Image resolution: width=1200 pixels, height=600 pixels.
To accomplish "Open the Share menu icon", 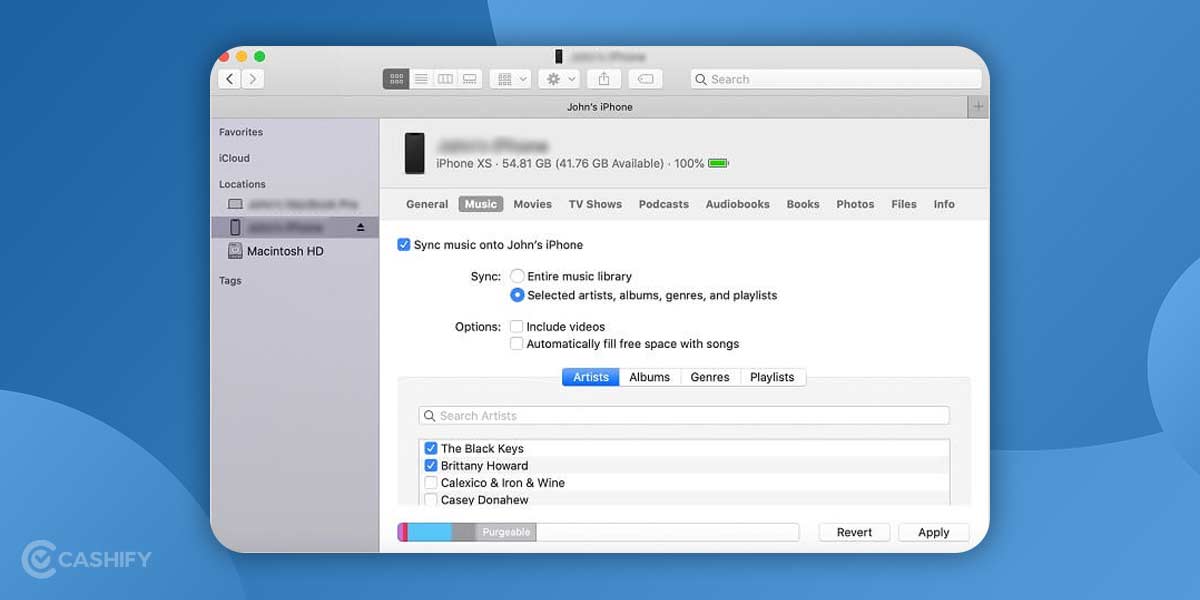I will [603, 78].
